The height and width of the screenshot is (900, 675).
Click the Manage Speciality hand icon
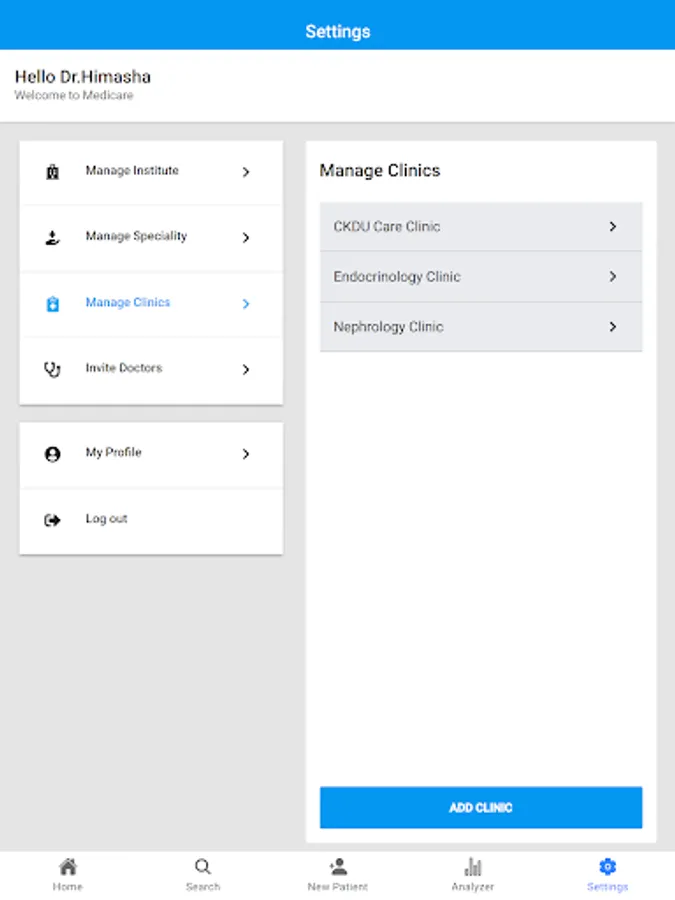[53, 238]
